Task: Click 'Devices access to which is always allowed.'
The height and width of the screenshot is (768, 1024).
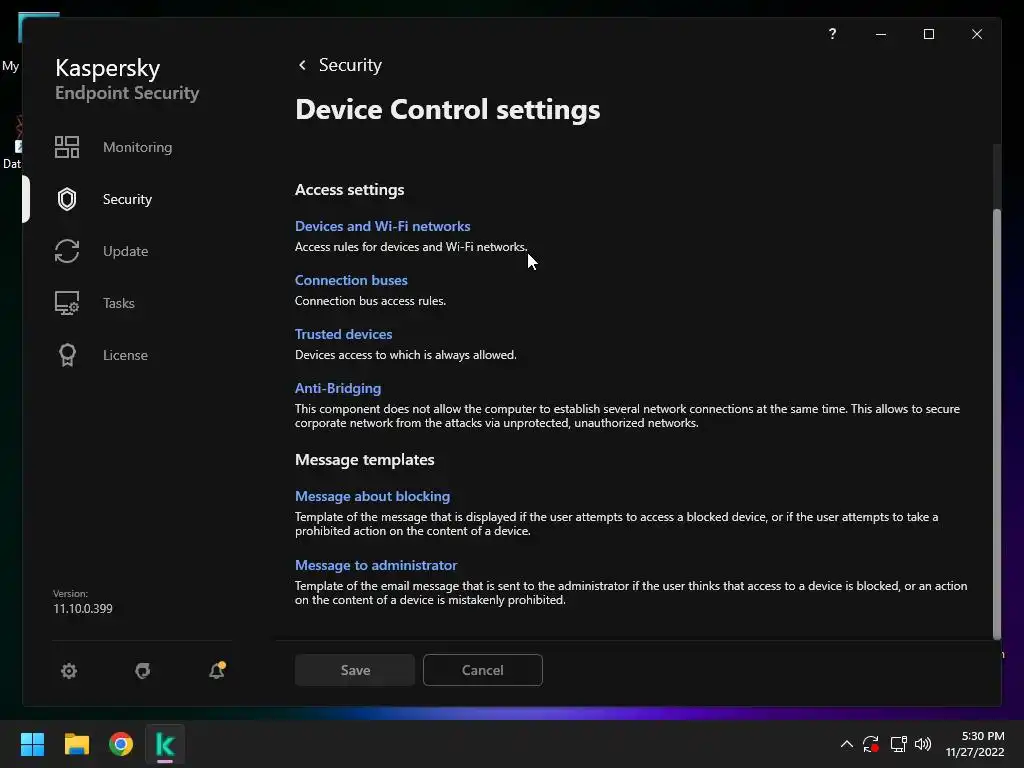Action: [x=406, y=355]
